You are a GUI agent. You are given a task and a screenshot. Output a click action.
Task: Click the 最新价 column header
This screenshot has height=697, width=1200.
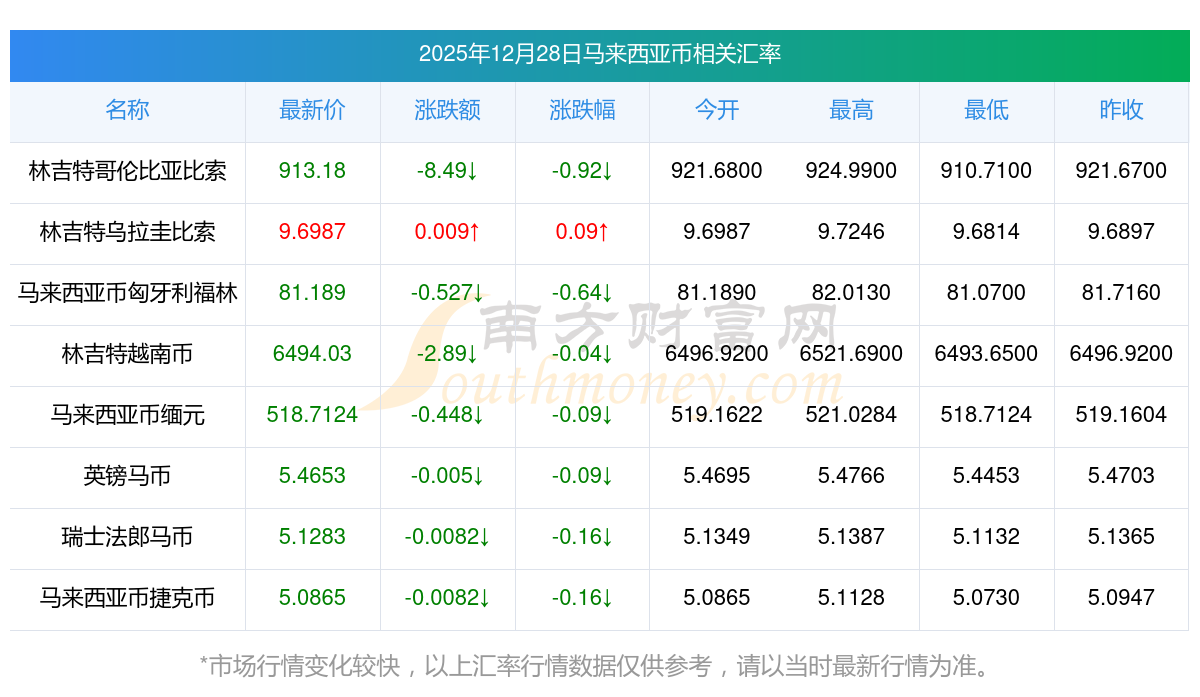point(312,110)
